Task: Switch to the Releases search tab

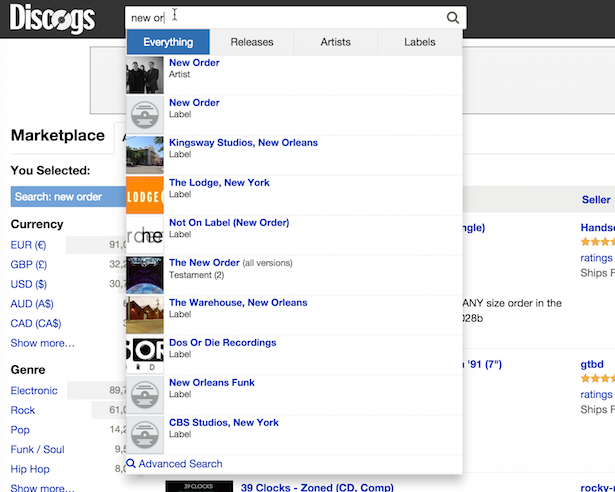Action: click(252, 42)
